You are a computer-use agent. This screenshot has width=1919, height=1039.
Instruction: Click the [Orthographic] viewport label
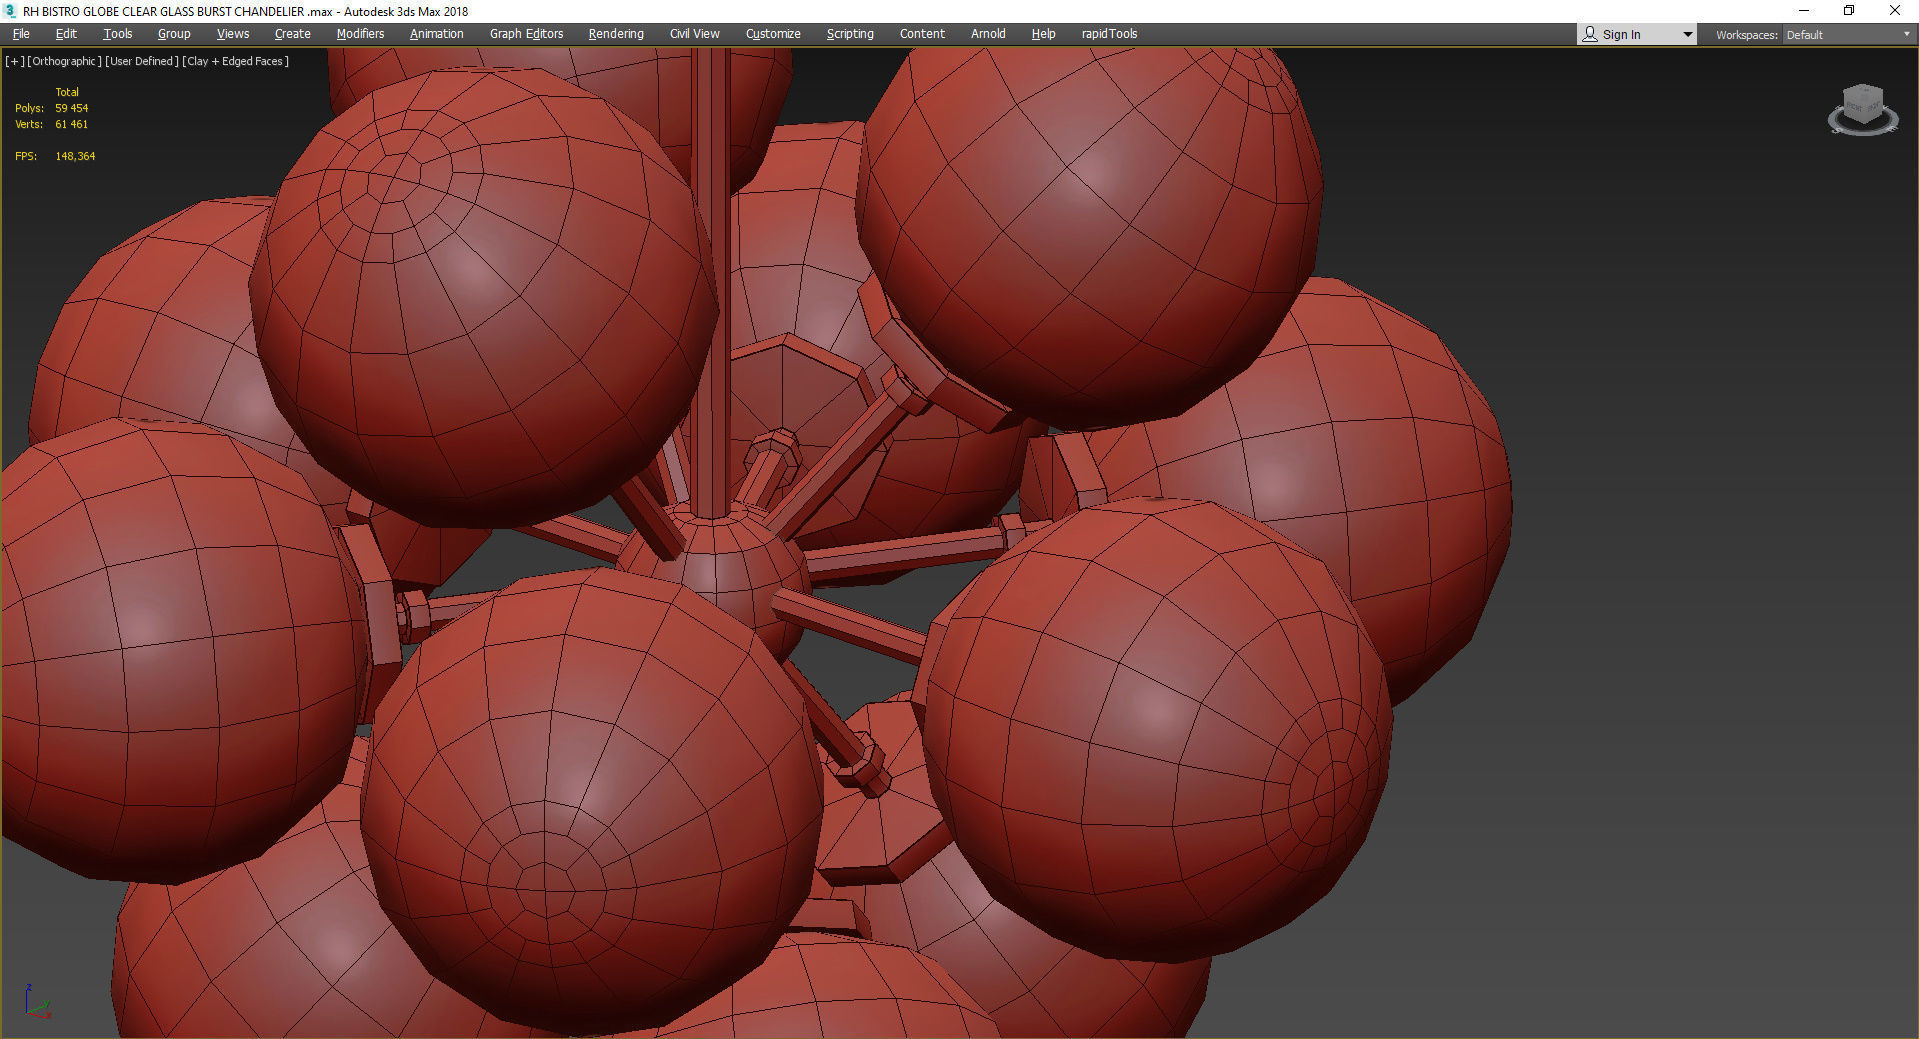click(64, 61)
